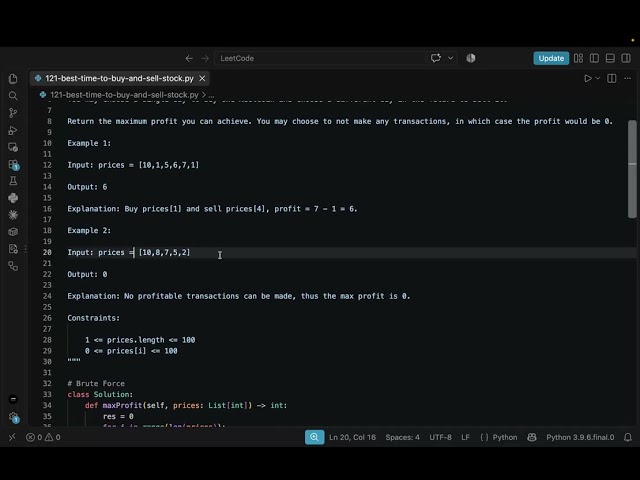Viewport: 640px width, 480px height.
Task: Click the LeetCode command center search field
Action: pyautogui.click(x=336, y=58)
